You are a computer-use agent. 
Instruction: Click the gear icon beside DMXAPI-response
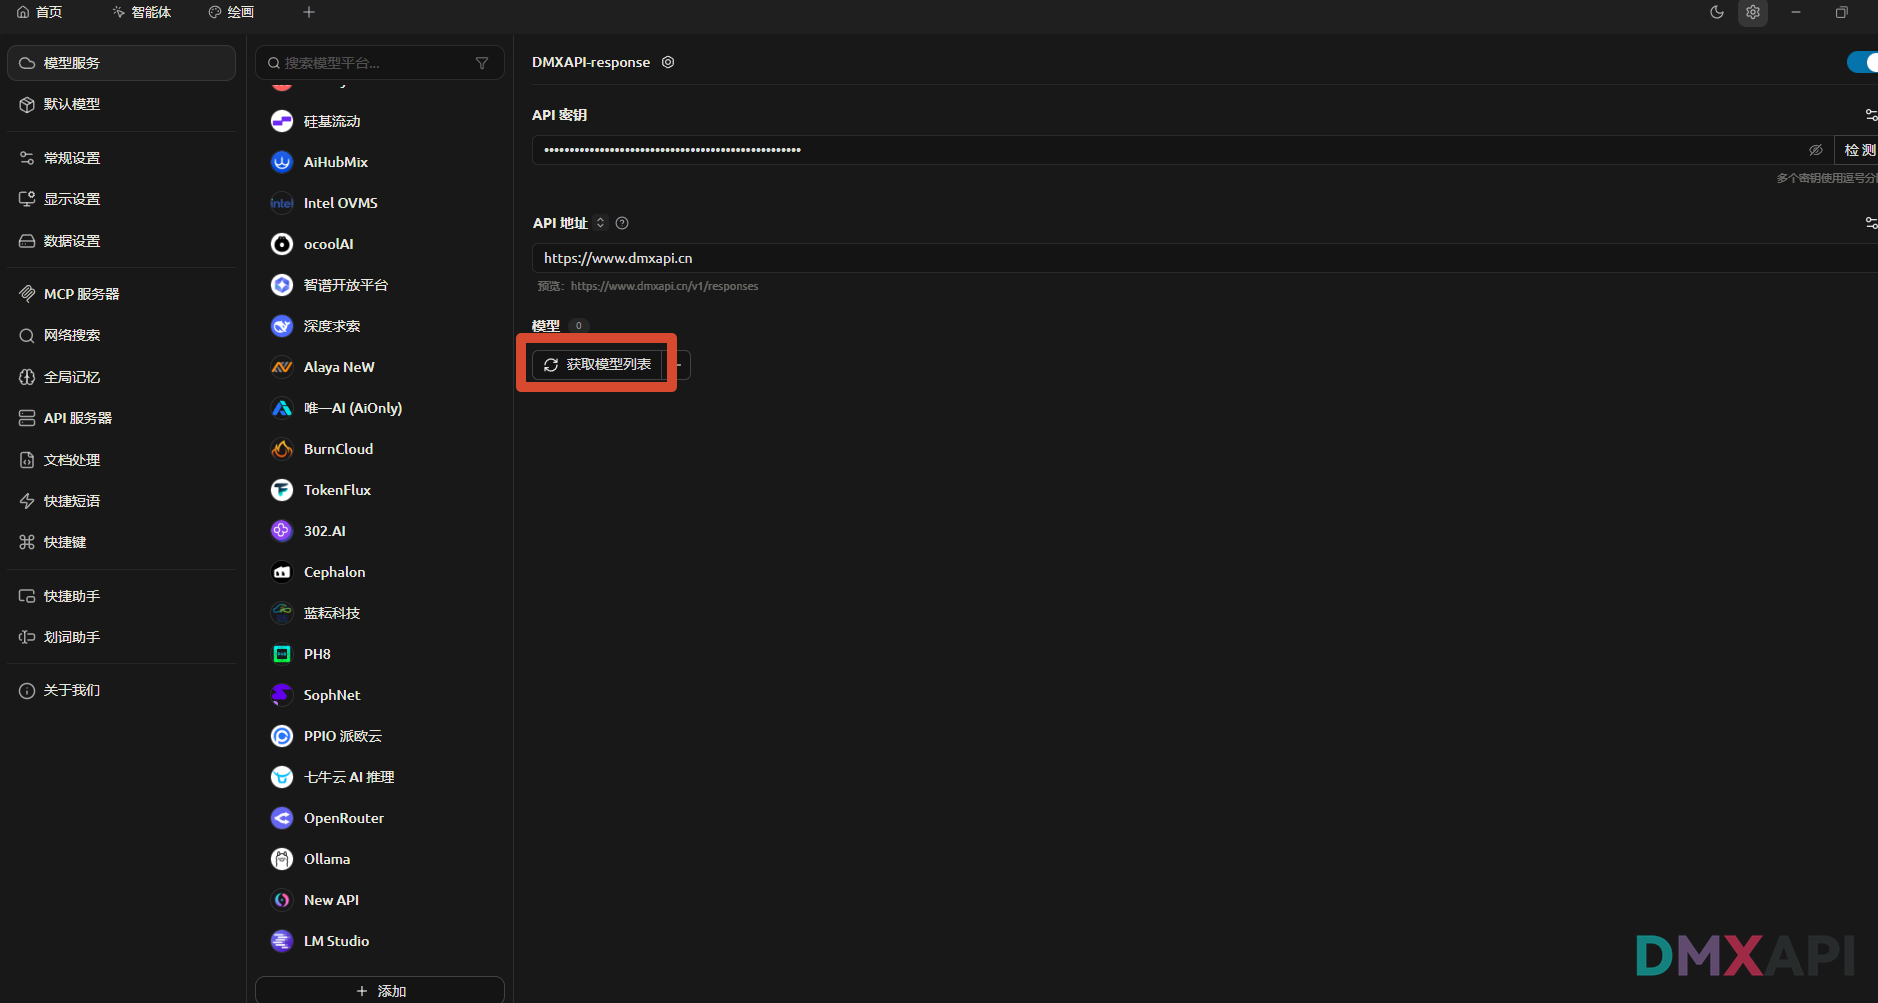tap(668, 62)
